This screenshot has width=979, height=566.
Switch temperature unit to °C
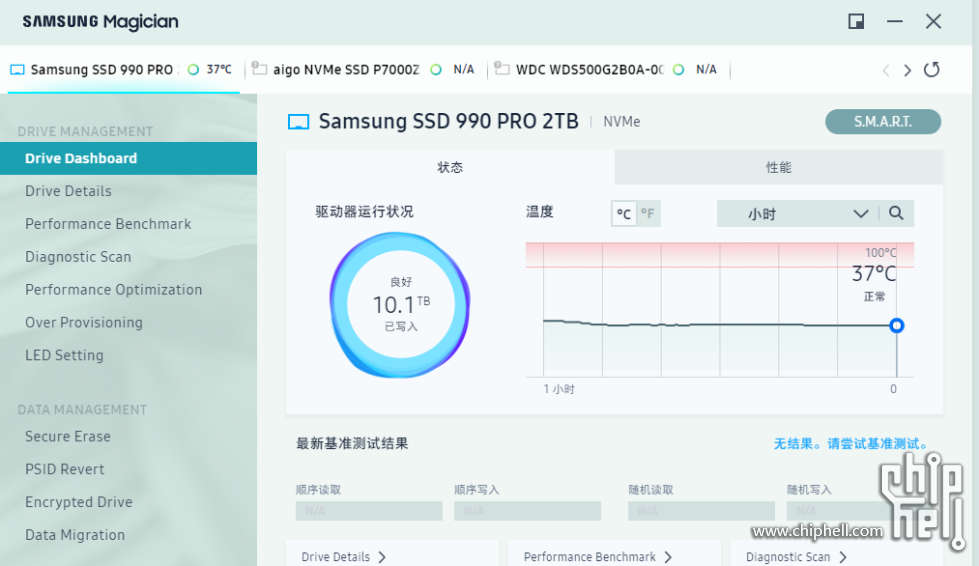tap(624, 214)
